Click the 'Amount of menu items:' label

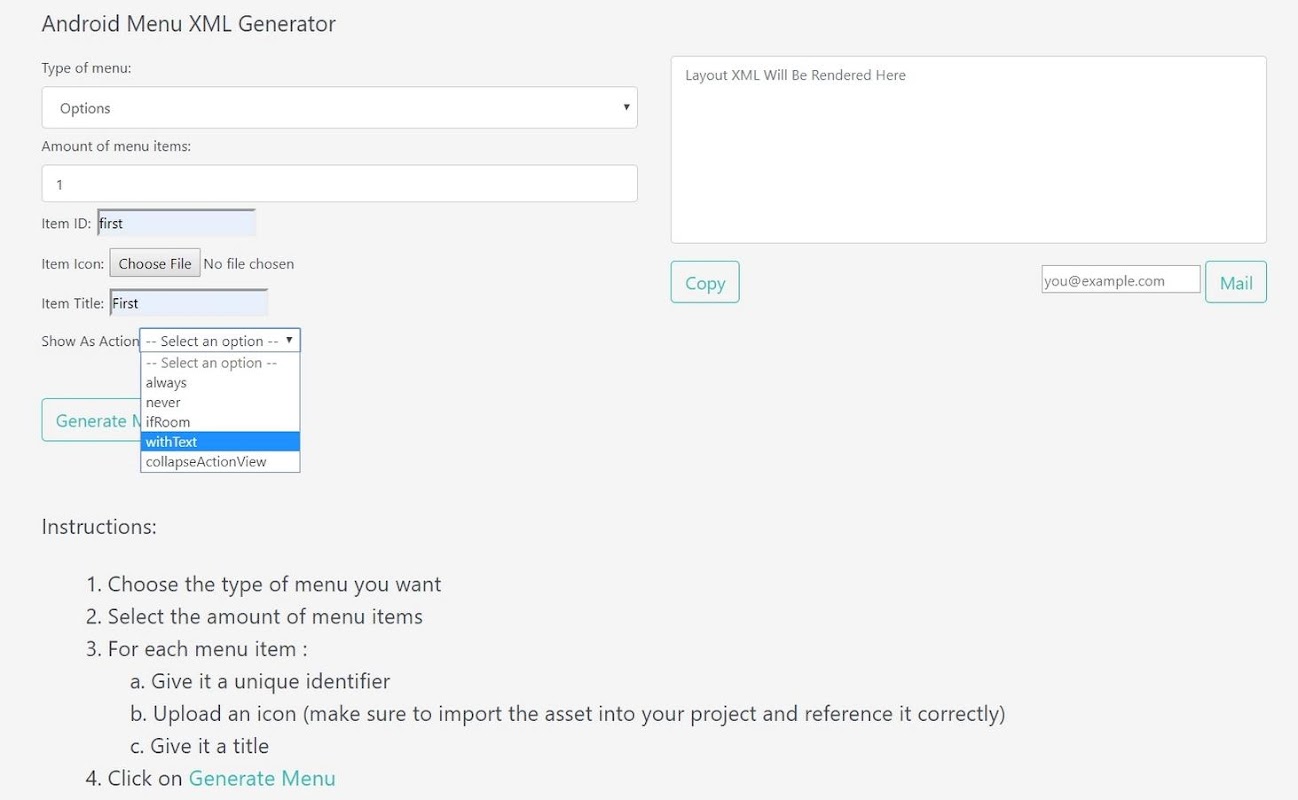click(x=116, y=146)
